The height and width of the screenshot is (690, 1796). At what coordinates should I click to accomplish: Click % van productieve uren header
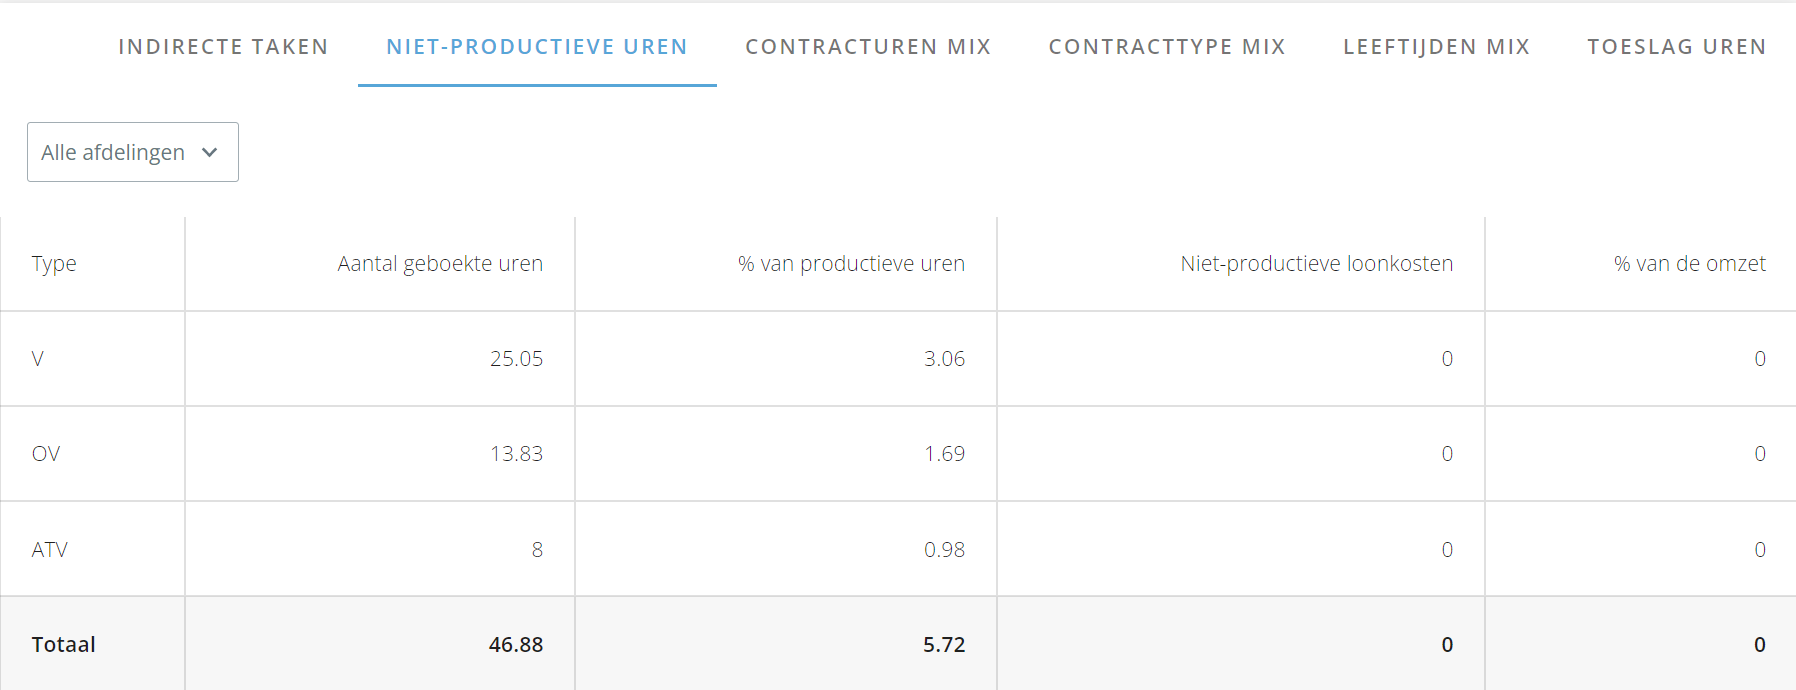tap(851, 264)
